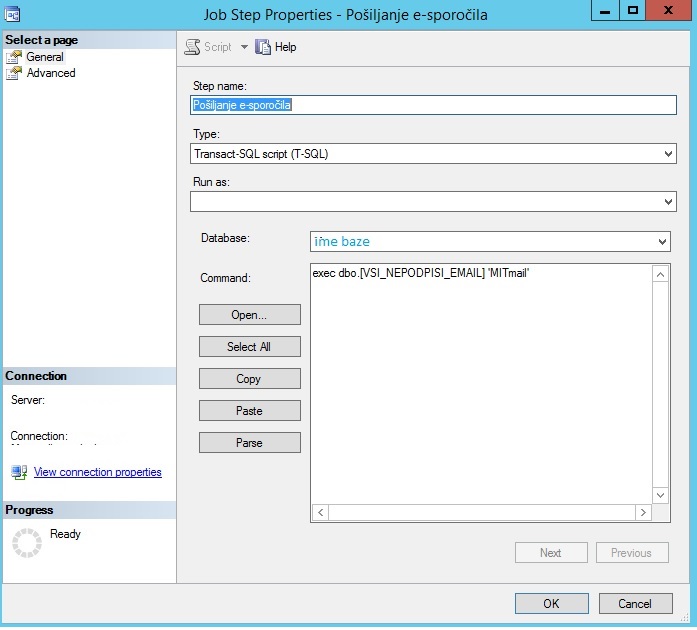The width and height of the screenshot is (697, 630).
Task: Open the Help icon in toolbar
Action: click(263, 47)
